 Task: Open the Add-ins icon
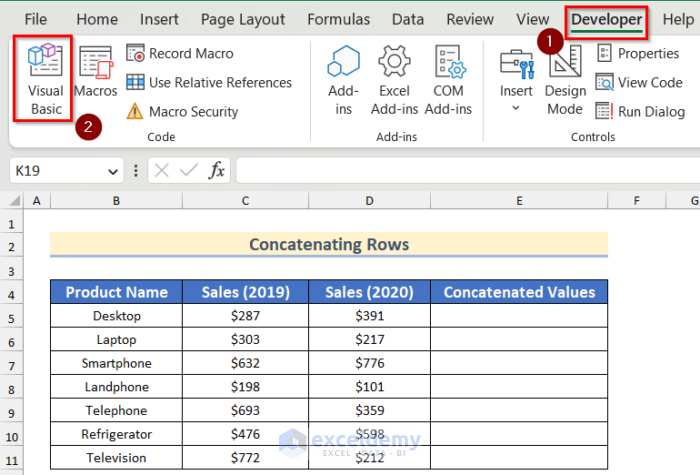343,80
